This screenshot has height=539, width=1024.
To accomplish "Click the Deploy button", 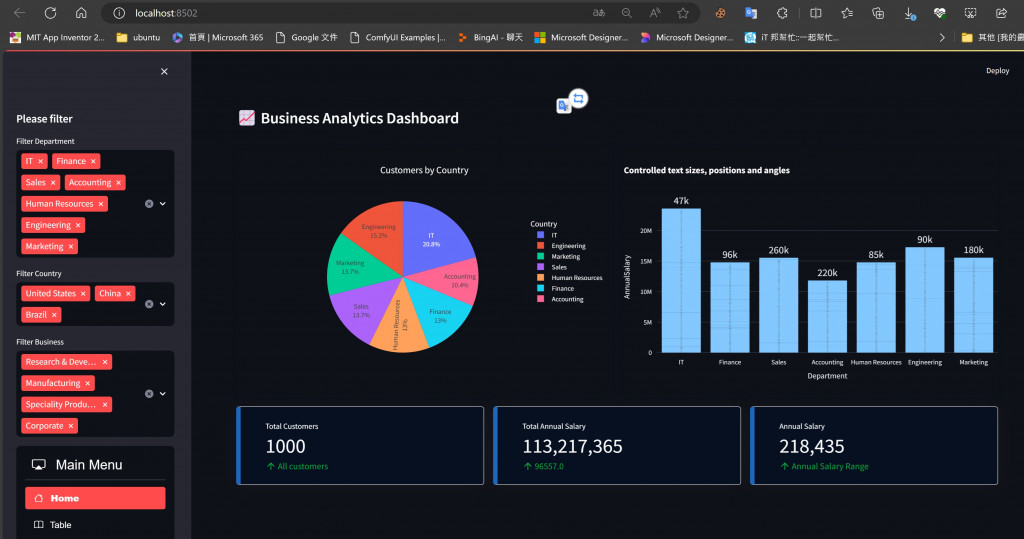I will (997, 71).
